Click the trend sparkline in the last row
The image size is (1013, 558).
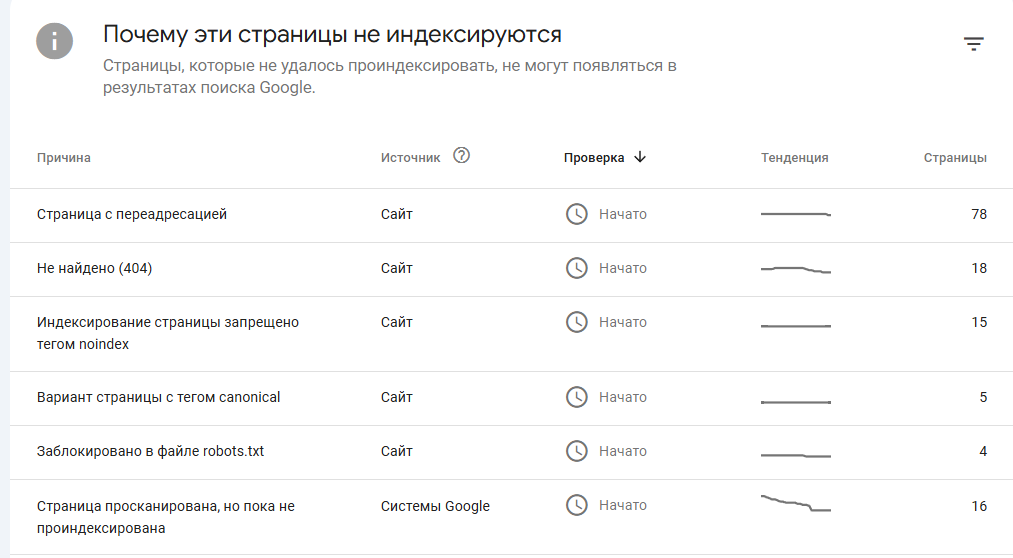(x=796, y=503)
